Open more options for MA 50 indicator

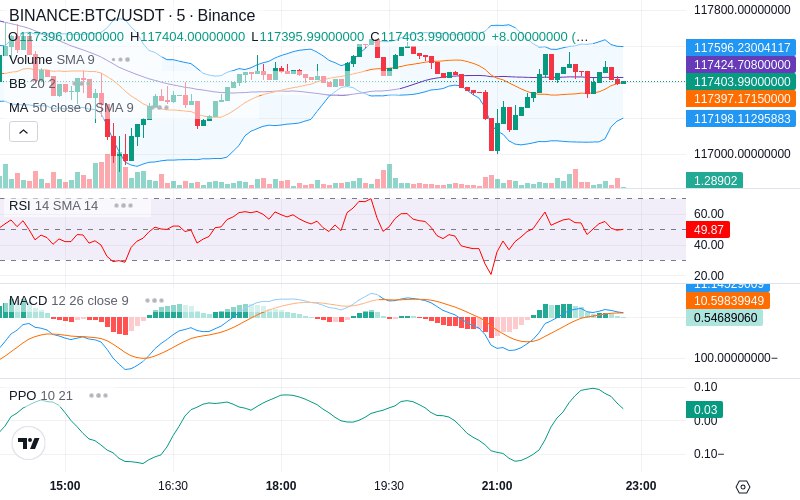pos(162,108)
